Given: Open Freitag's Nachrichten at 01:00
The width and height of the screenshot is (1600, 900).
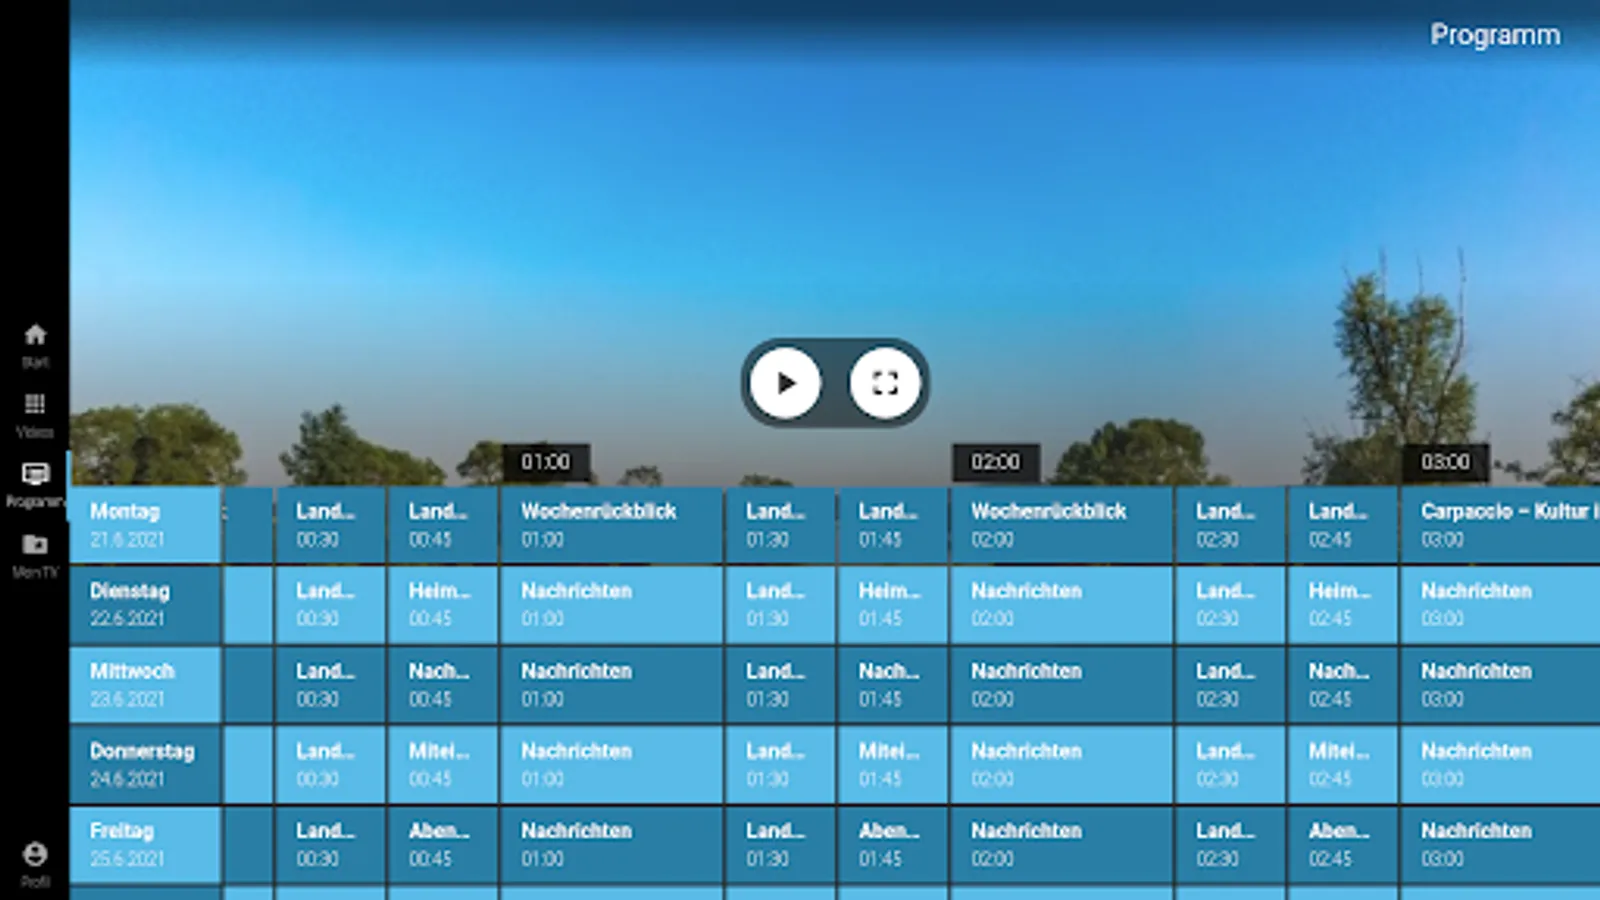Looking at the screenshot, I should coord(612,845).
